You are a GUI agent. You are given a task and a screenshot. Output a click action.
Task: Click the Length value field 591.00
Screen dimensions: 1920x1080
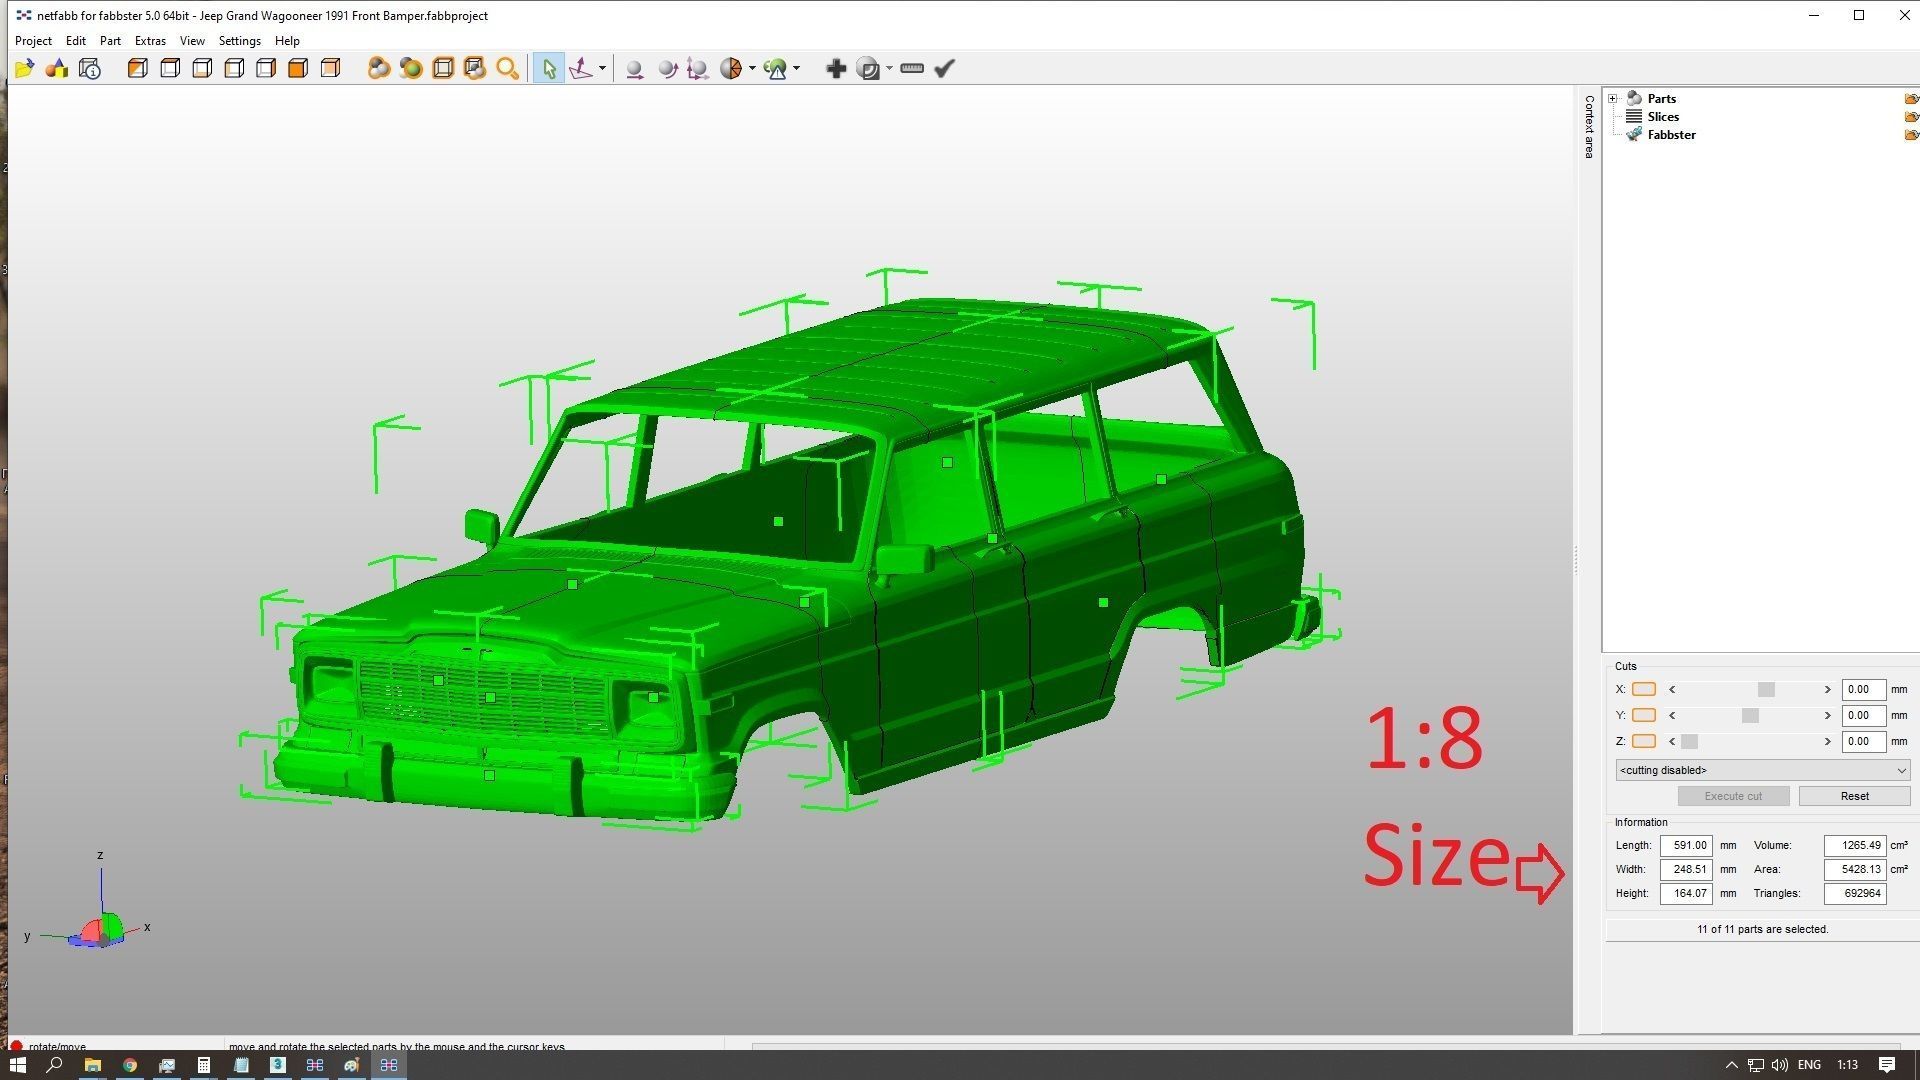[x=1686, y=845]
